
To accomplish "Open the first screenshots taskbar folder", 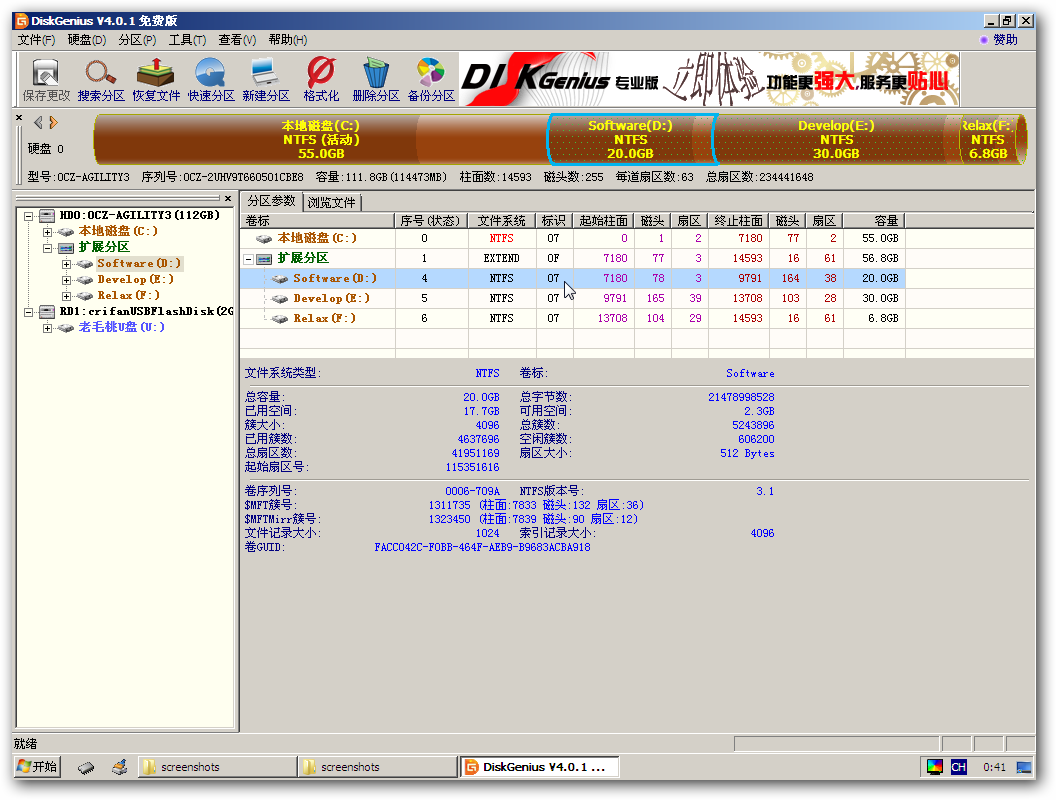I will [218, 767].
